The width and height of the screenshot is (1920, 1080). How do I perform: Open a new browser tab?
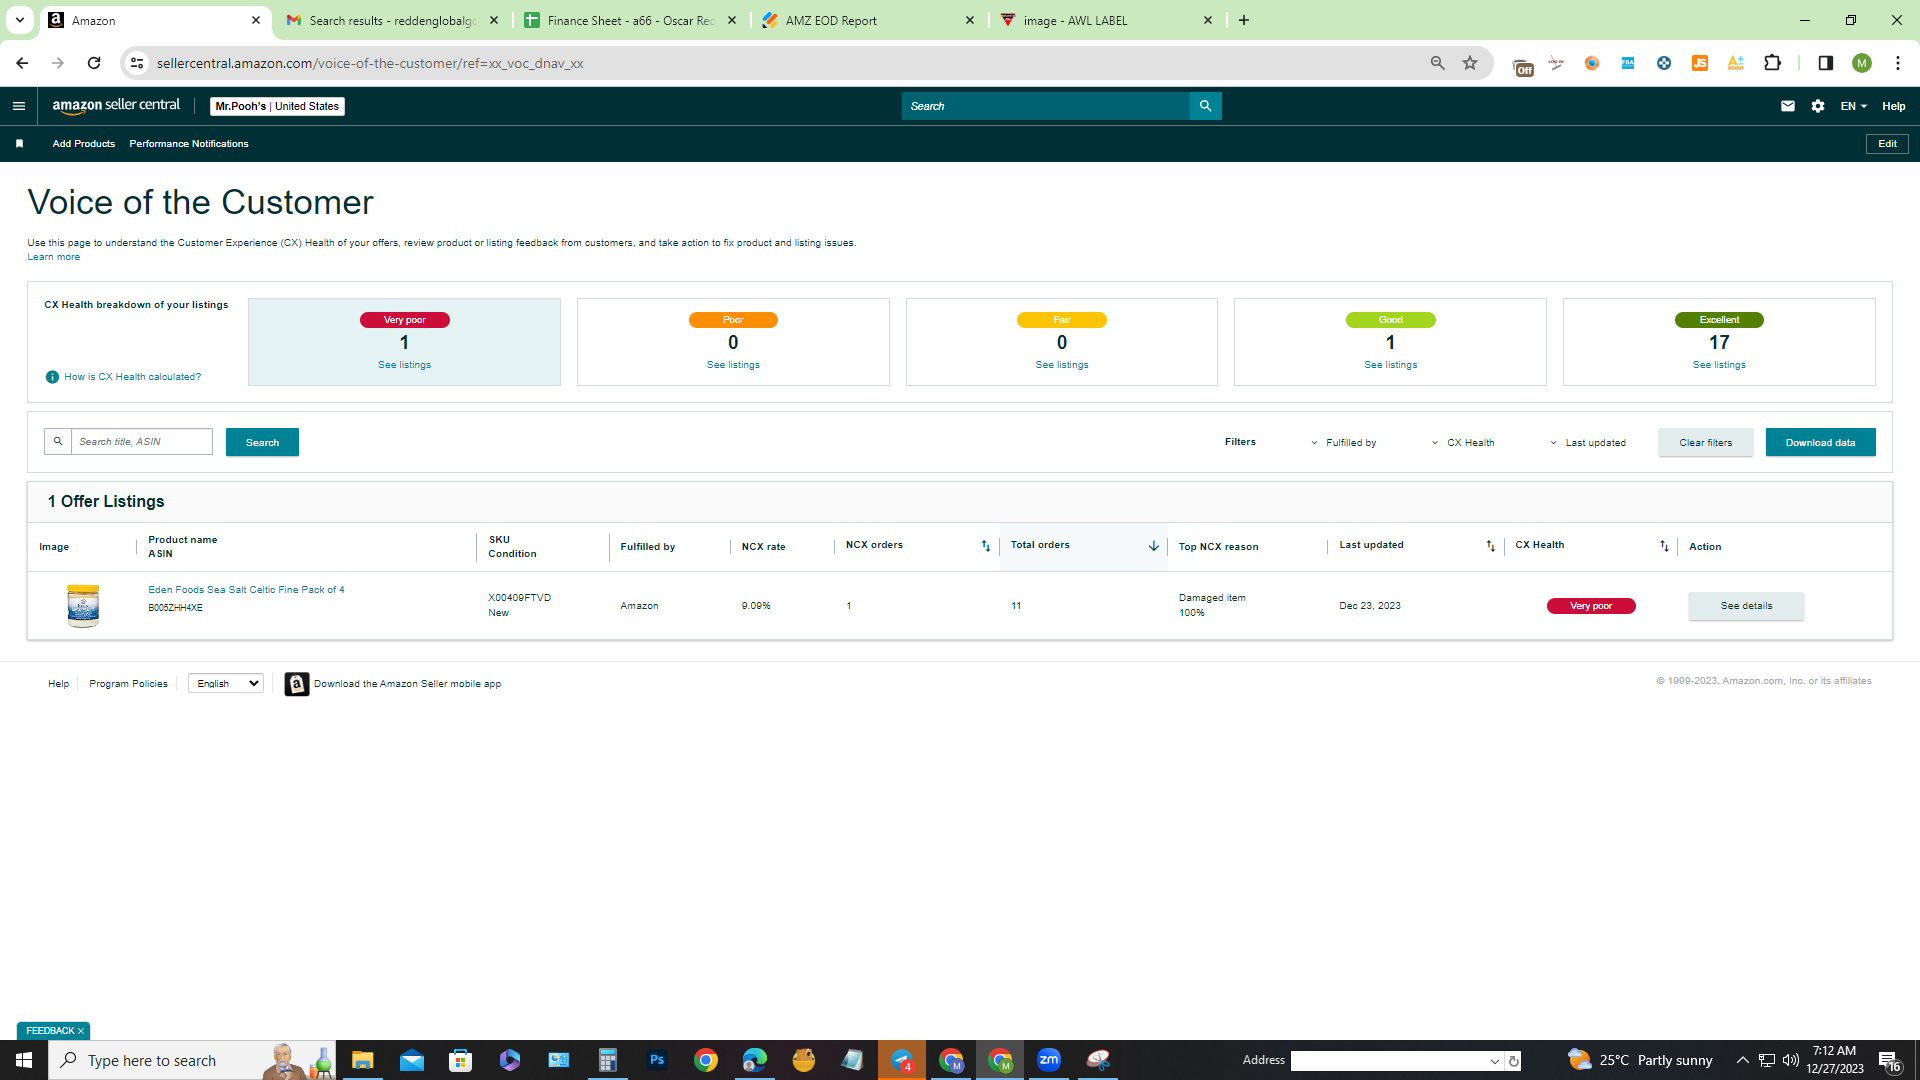[x=1244, y=20]
